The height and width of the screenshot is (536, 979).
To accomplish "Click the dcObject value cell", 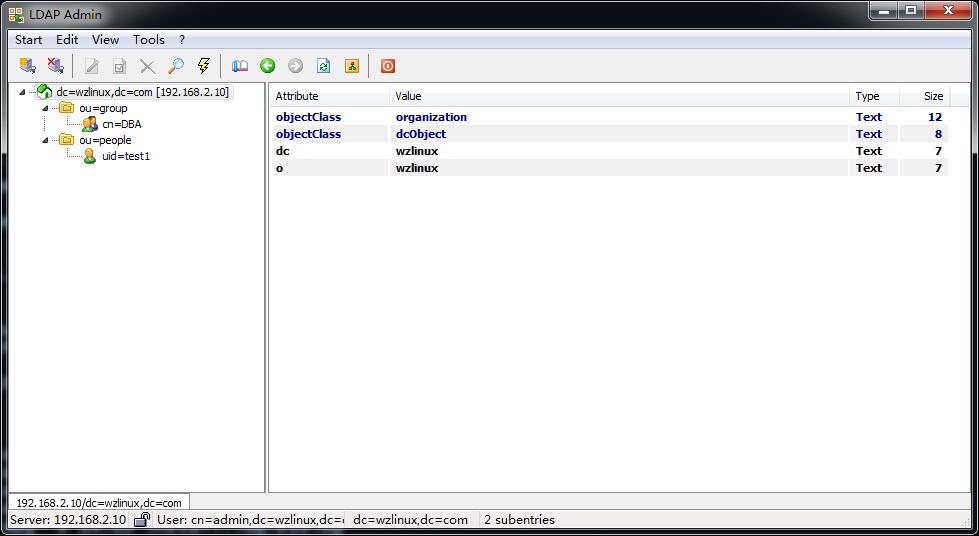I will click(421, 134).
